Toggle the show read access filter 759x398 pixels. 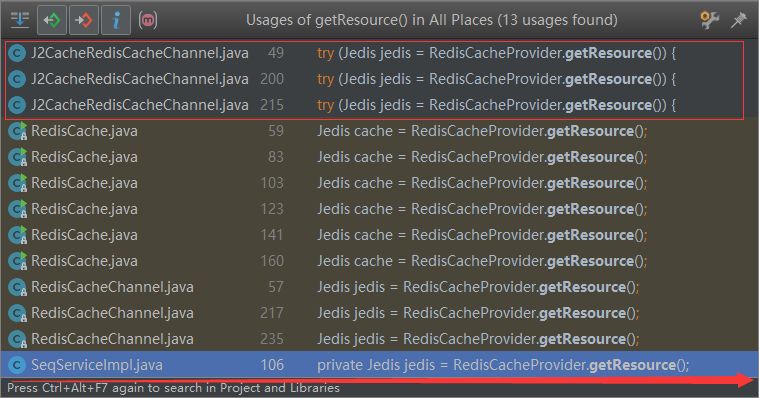52,20
